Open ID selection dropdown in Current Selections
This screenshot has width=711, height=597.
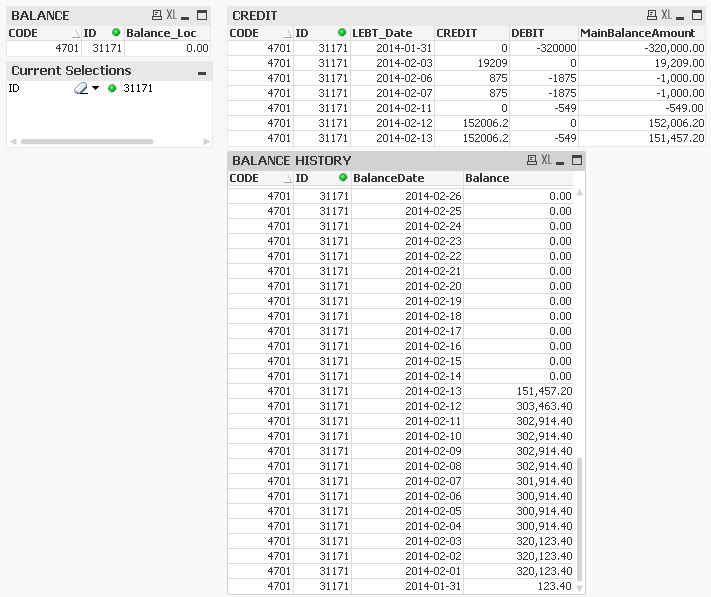point(95,87)
